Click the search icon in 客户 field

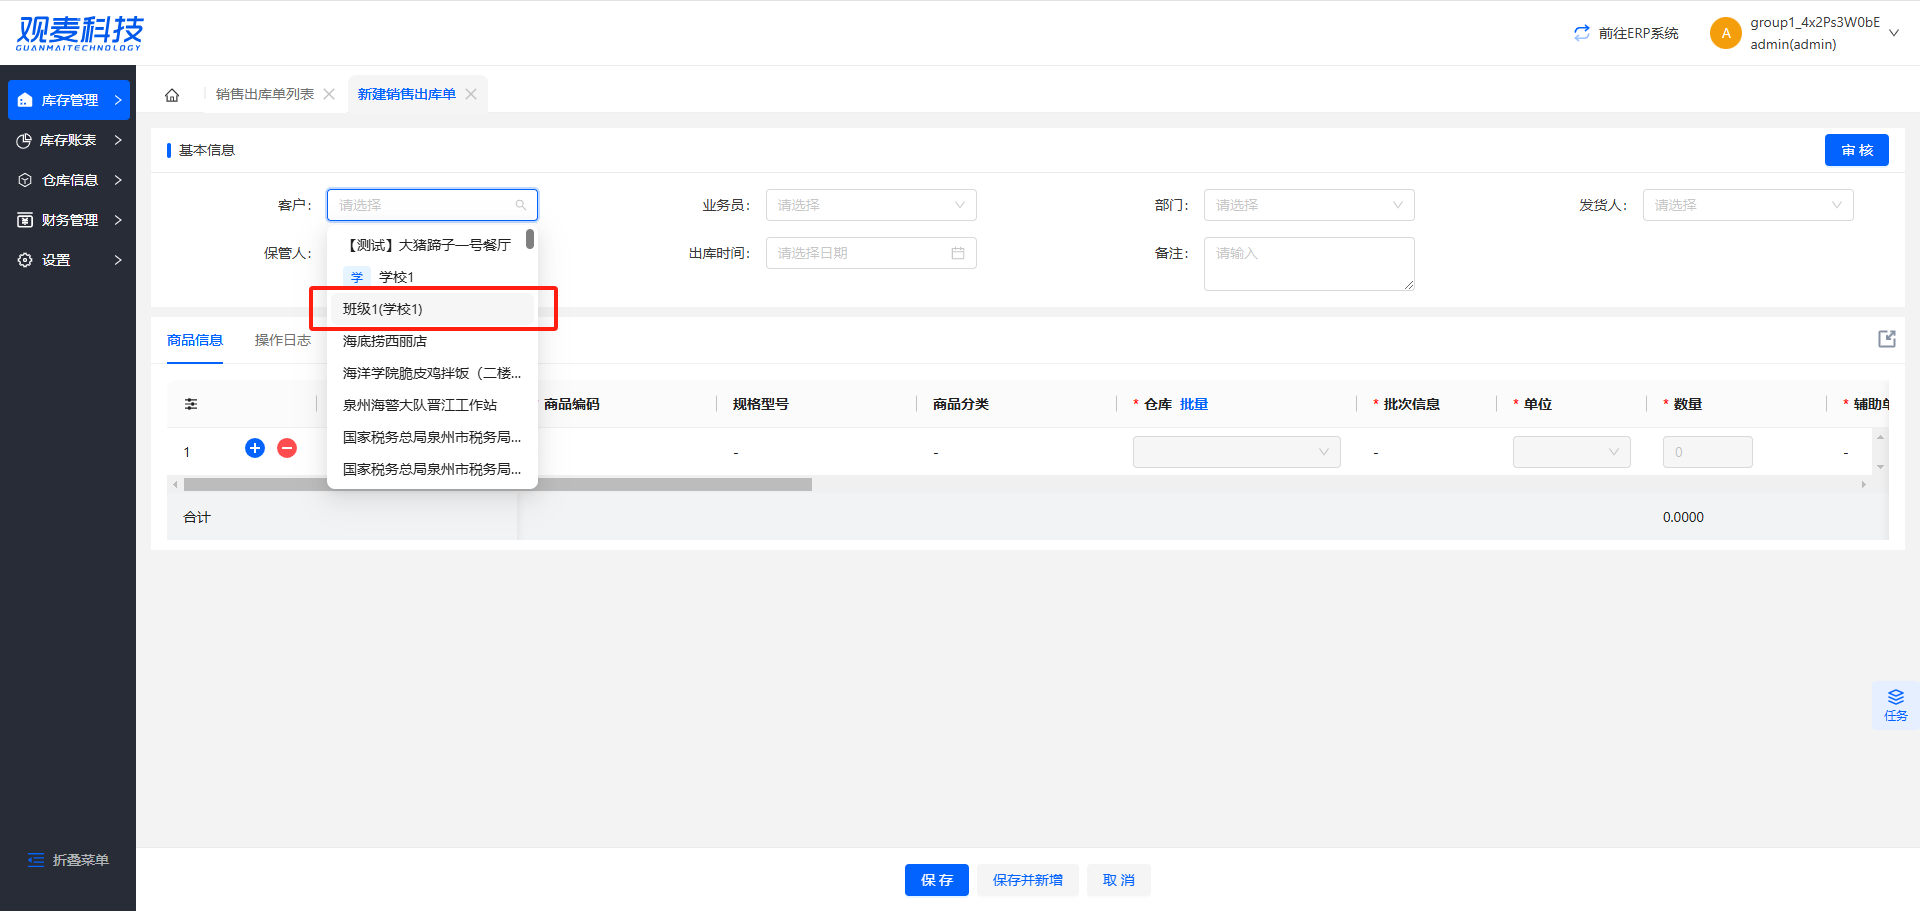(x=521, y=205)
